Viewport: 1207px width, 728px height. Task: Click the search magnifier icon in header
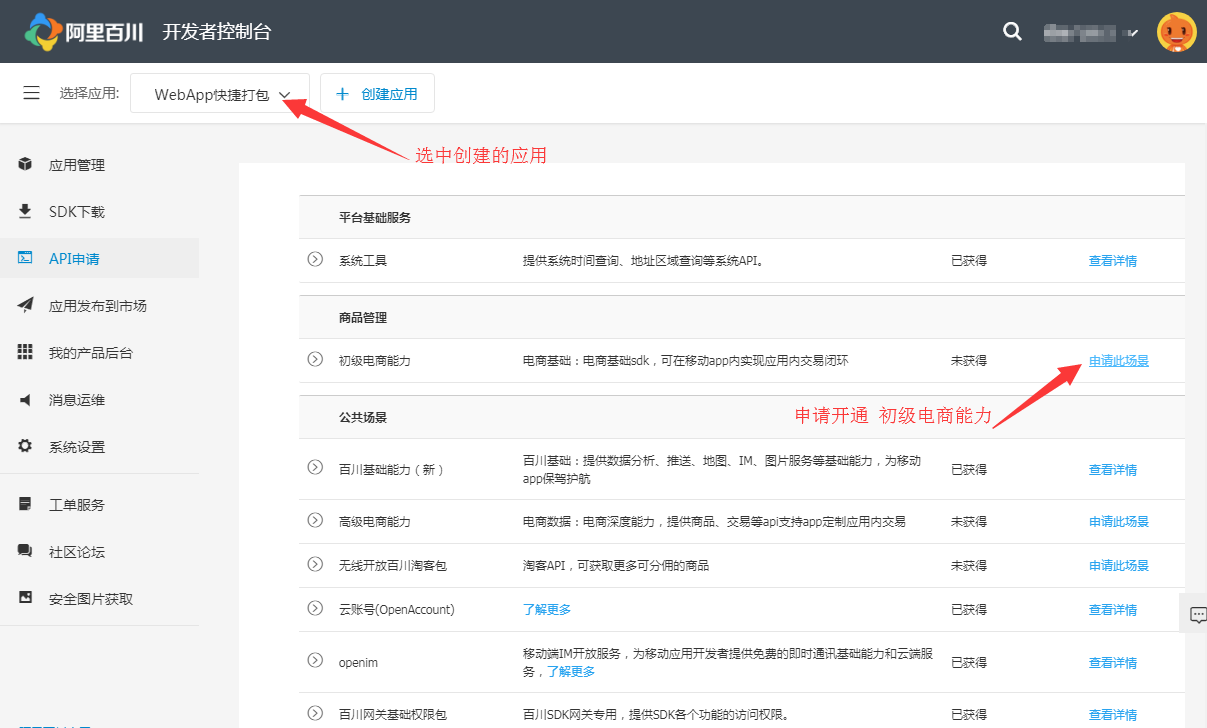[x=1012, y=31]
